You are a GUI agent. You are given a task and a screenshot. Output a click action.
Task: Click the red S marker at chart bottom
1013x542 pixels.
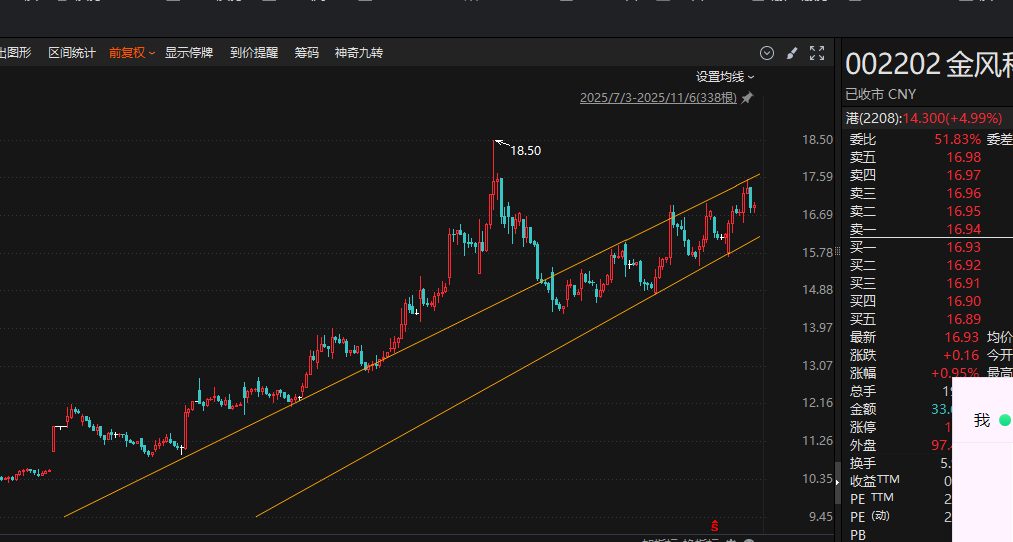coord(715,526)
